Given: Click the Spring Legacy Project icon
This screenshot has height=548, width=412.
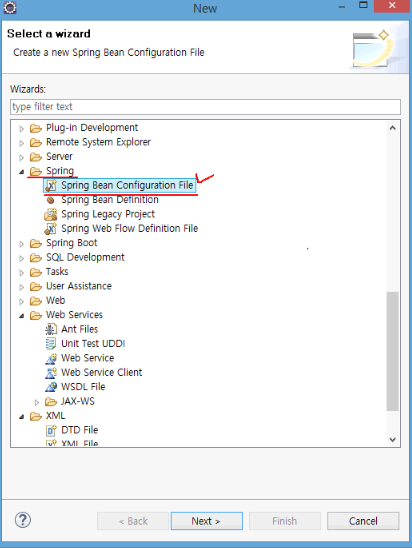Looking at the screenshot, I should click(x=51, y=214).
